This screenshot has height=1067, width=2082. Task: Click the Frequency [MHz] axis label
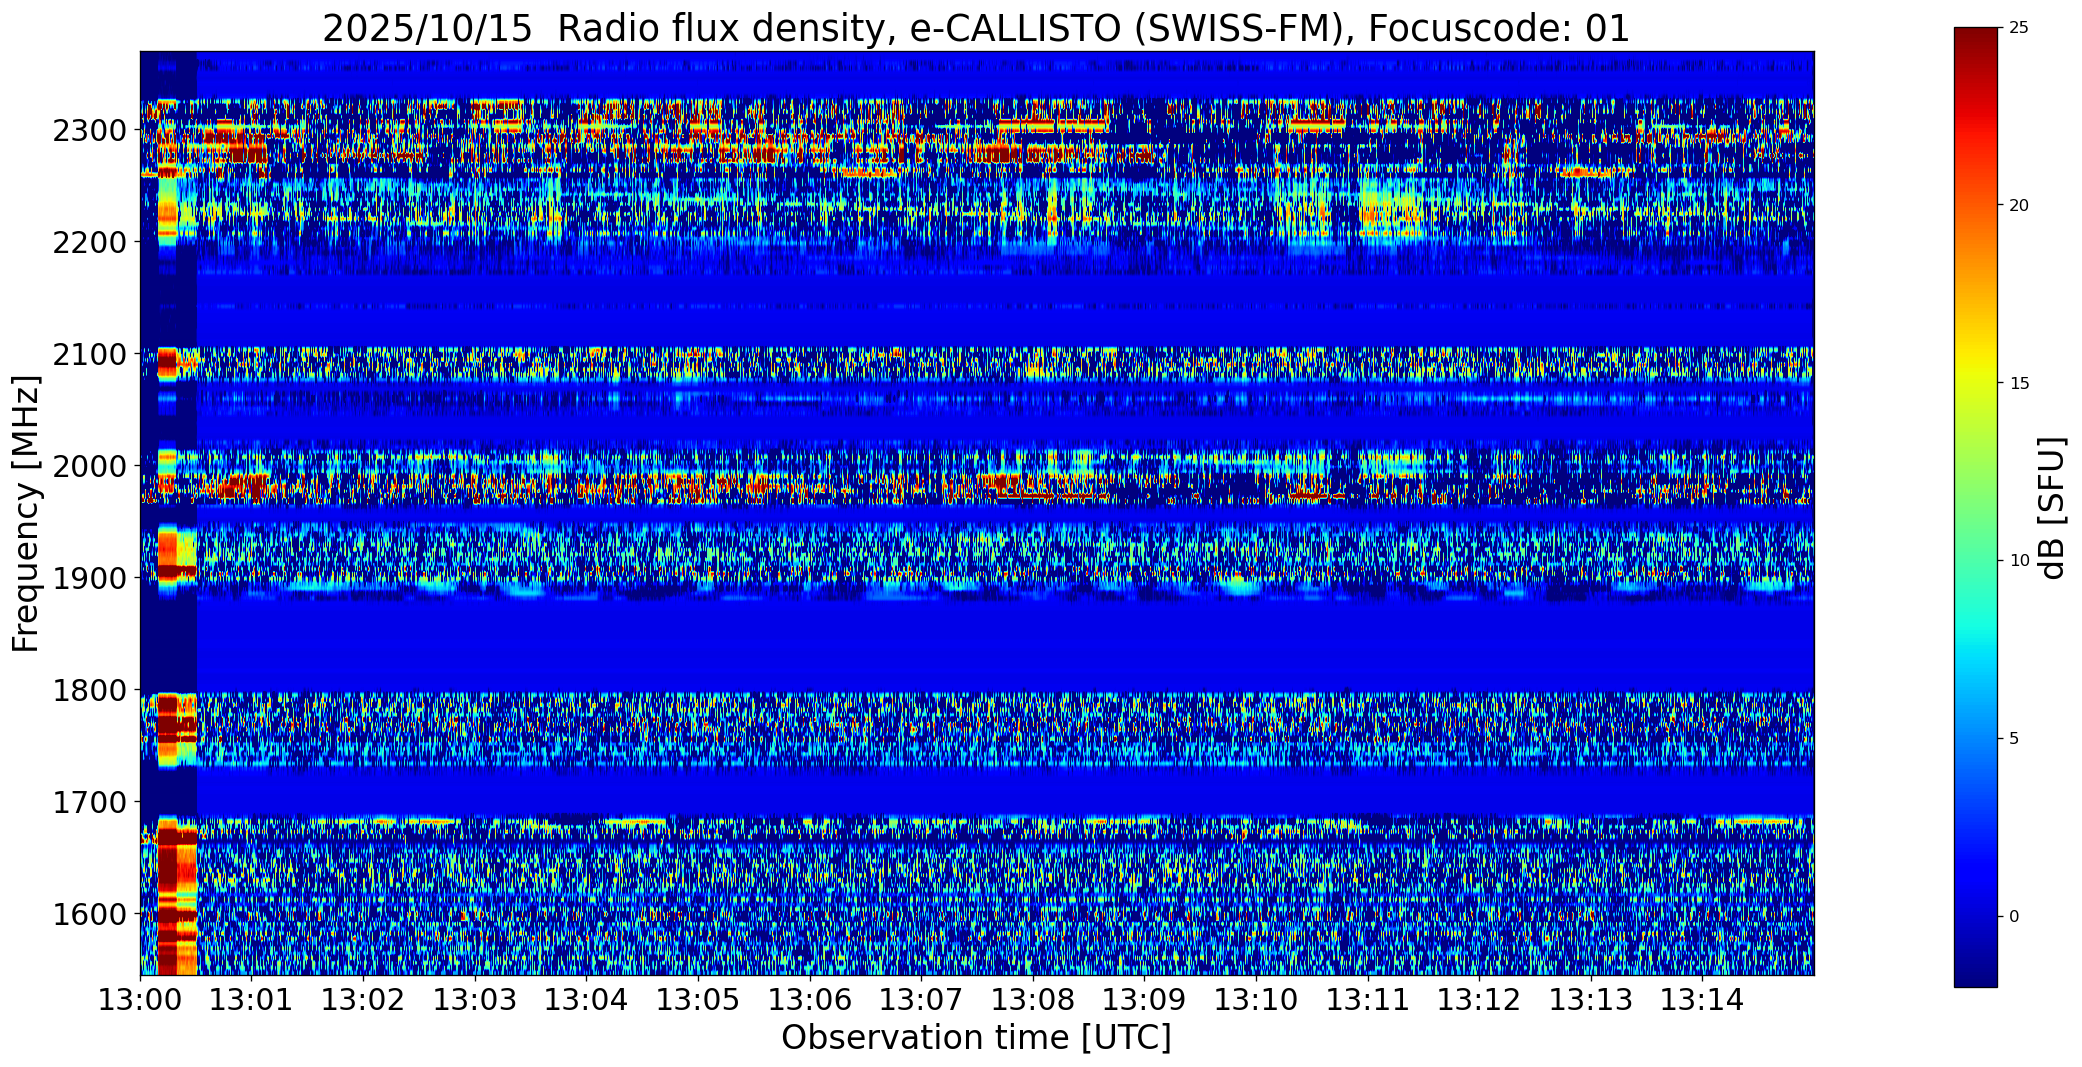(x=27, y=514)
